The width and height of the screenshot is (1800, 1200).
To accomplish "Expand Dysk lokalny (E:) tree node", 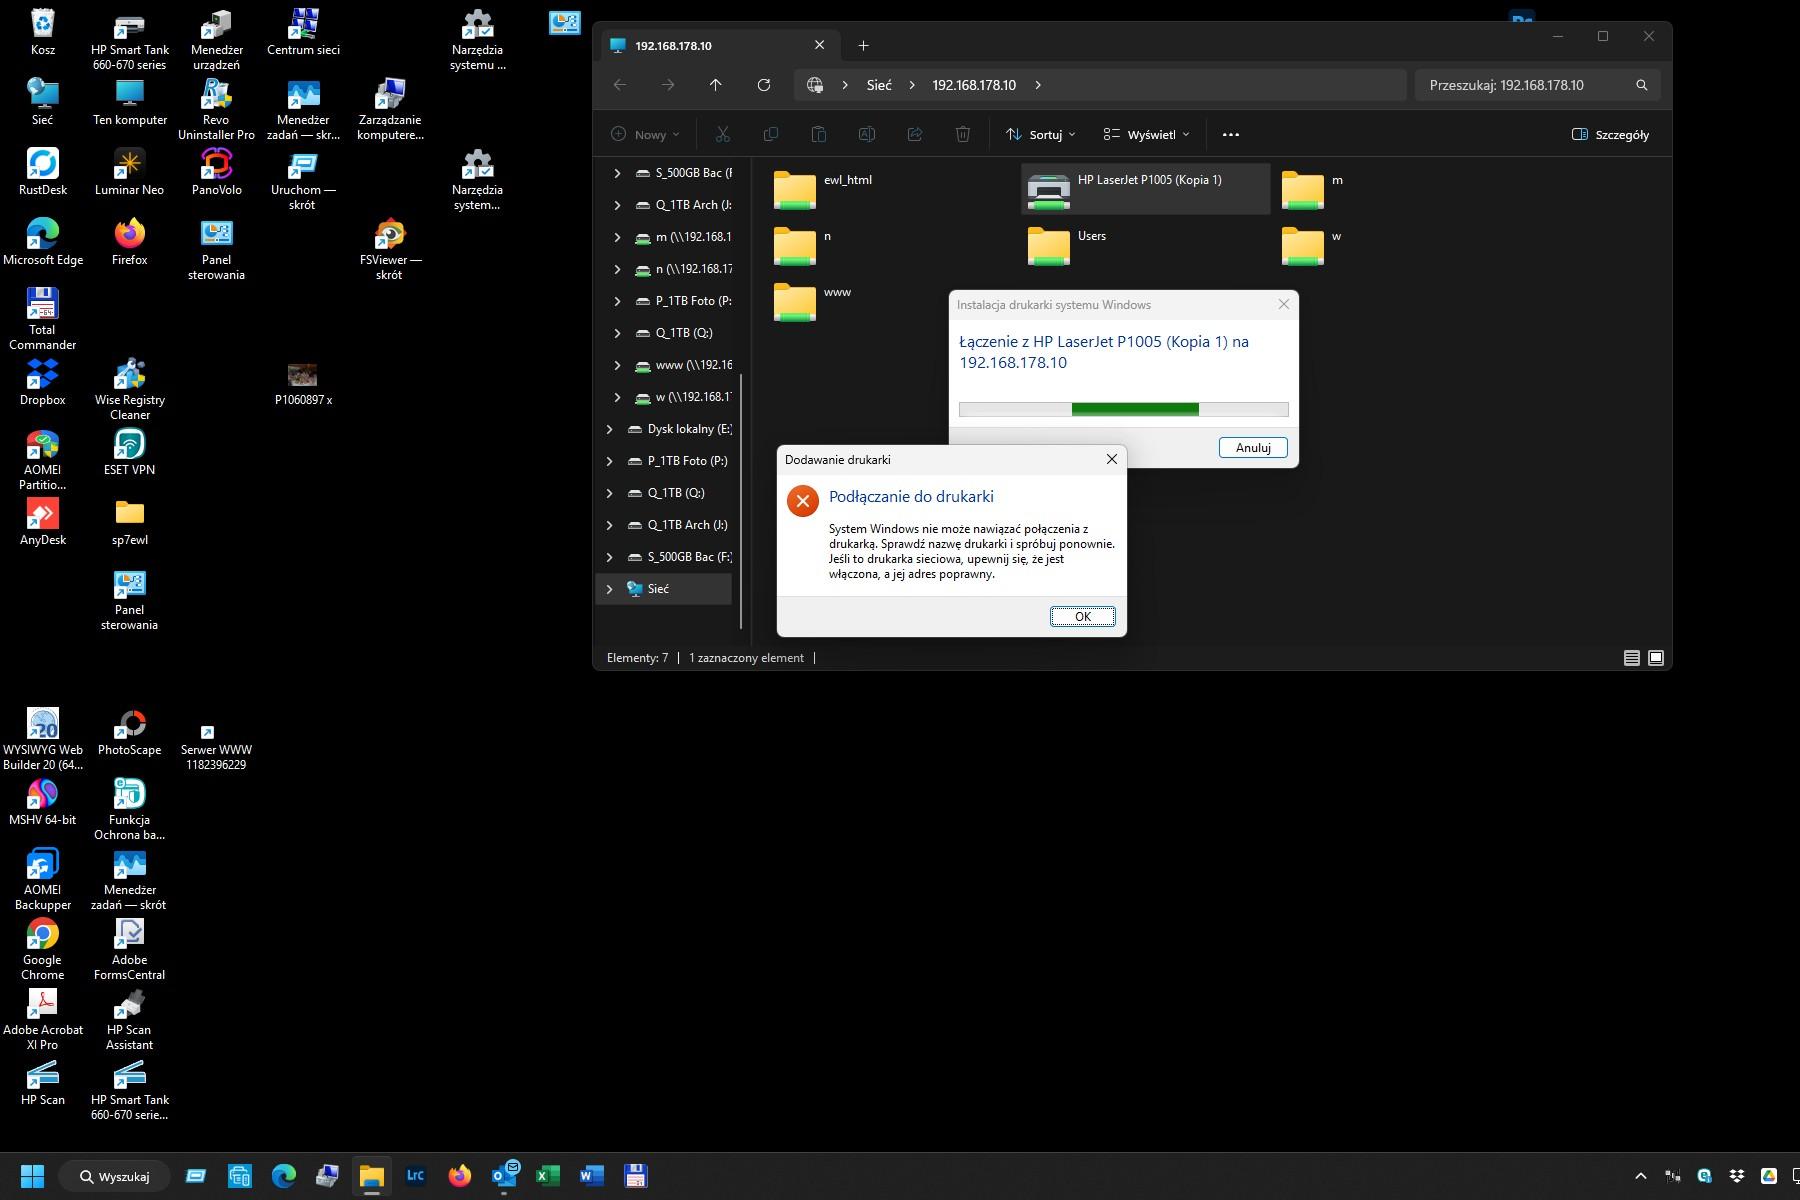I will [609, 429].
